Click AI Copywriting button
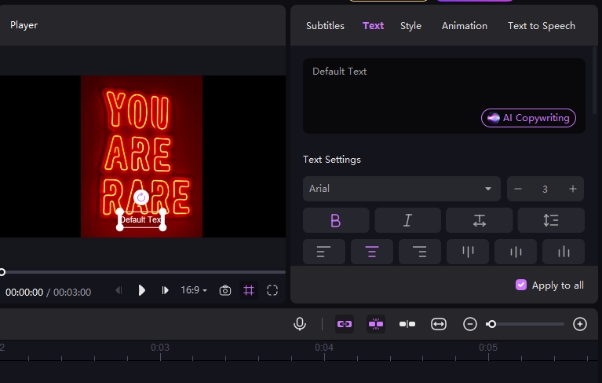Screen dimensions: 602x383 click(528, 118)
